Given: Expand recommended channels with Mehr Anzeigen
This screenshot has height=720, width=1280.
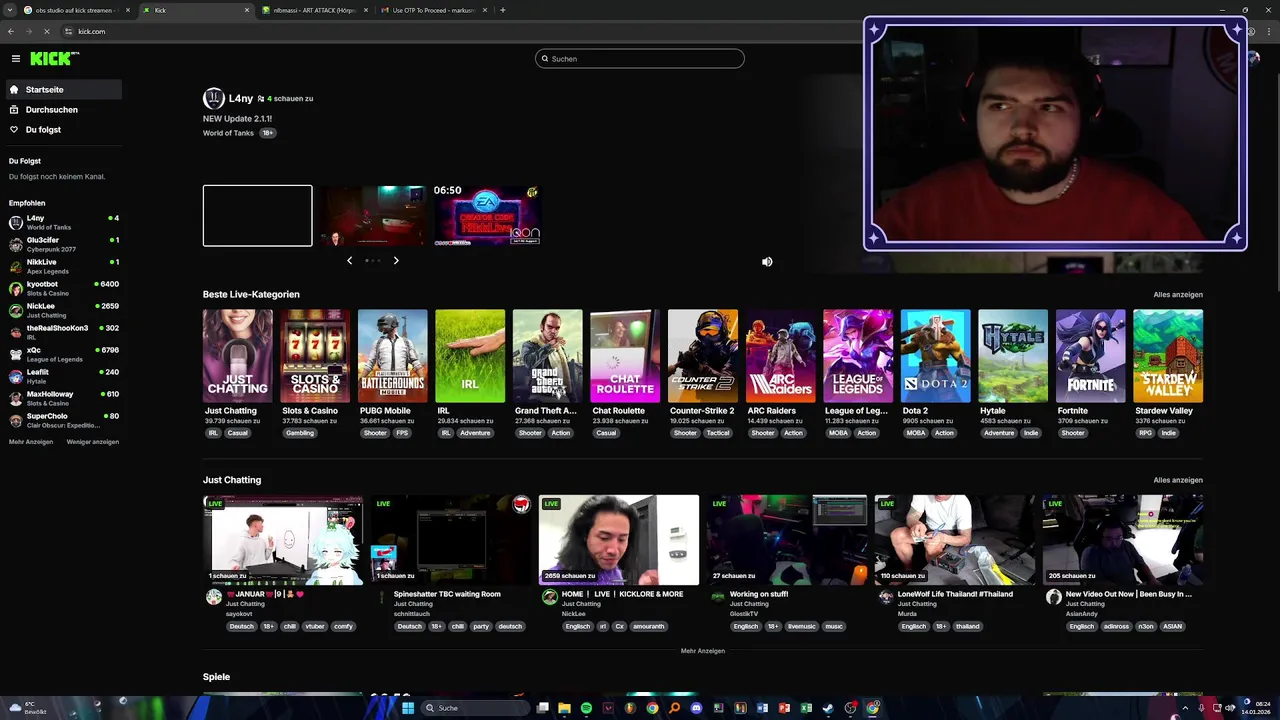Looking at the screenshot, I should (31, 442).
